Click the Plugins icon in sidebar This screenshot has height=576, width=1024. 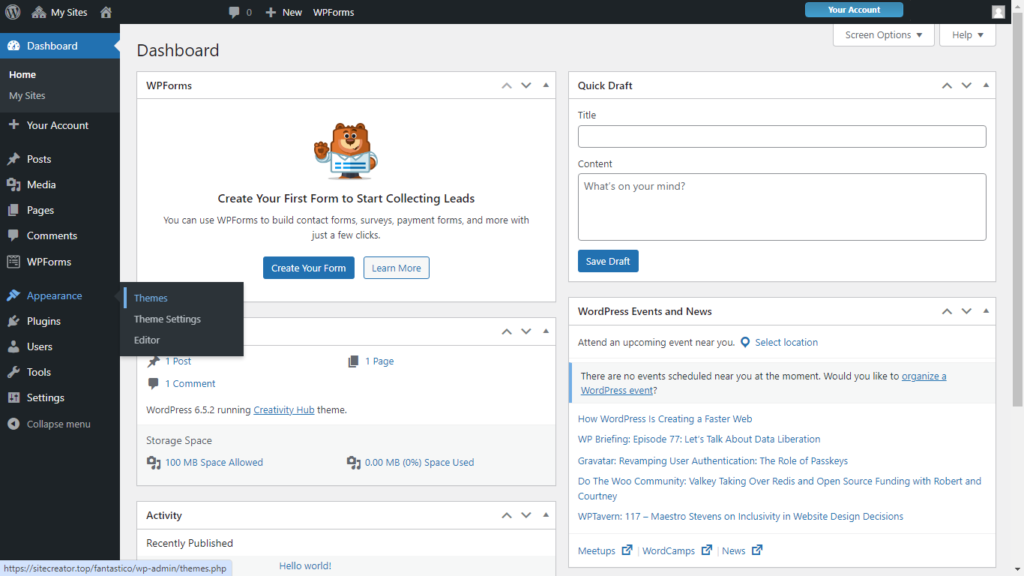point(13,322)
